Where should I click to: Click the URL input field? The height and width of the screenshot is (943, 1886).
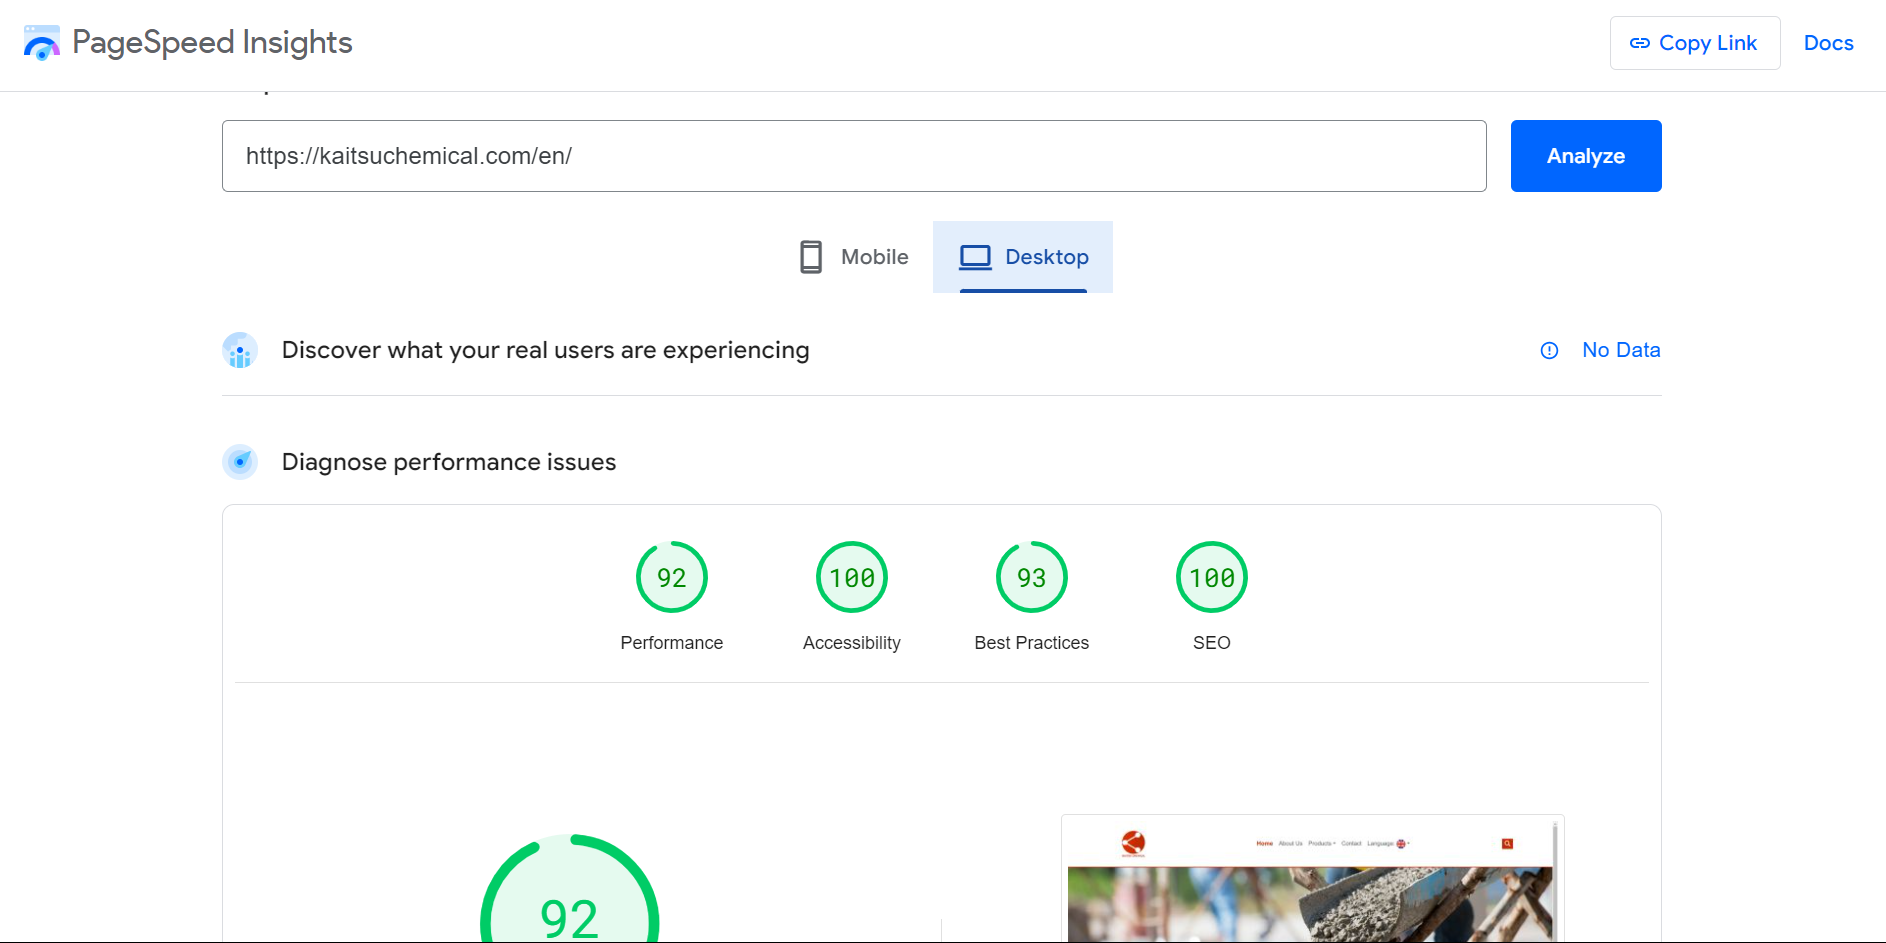[854, 156]
